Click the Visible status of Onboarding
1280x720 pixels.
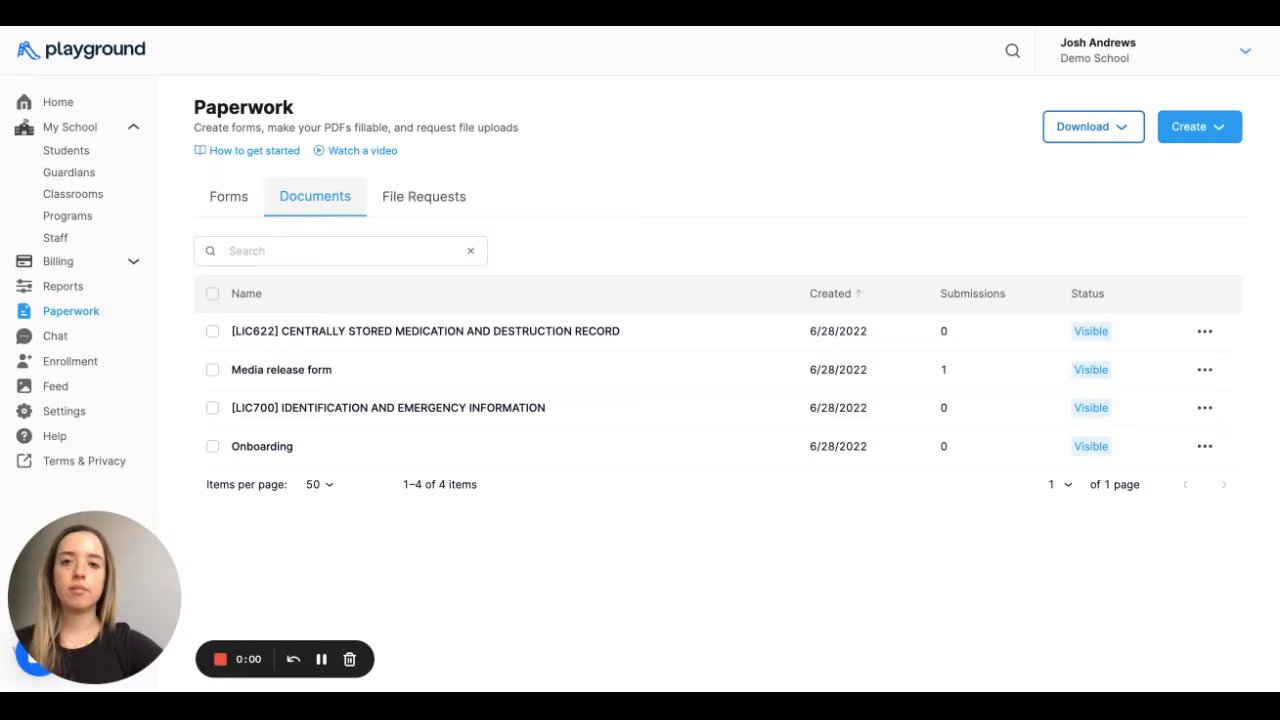1091,446
